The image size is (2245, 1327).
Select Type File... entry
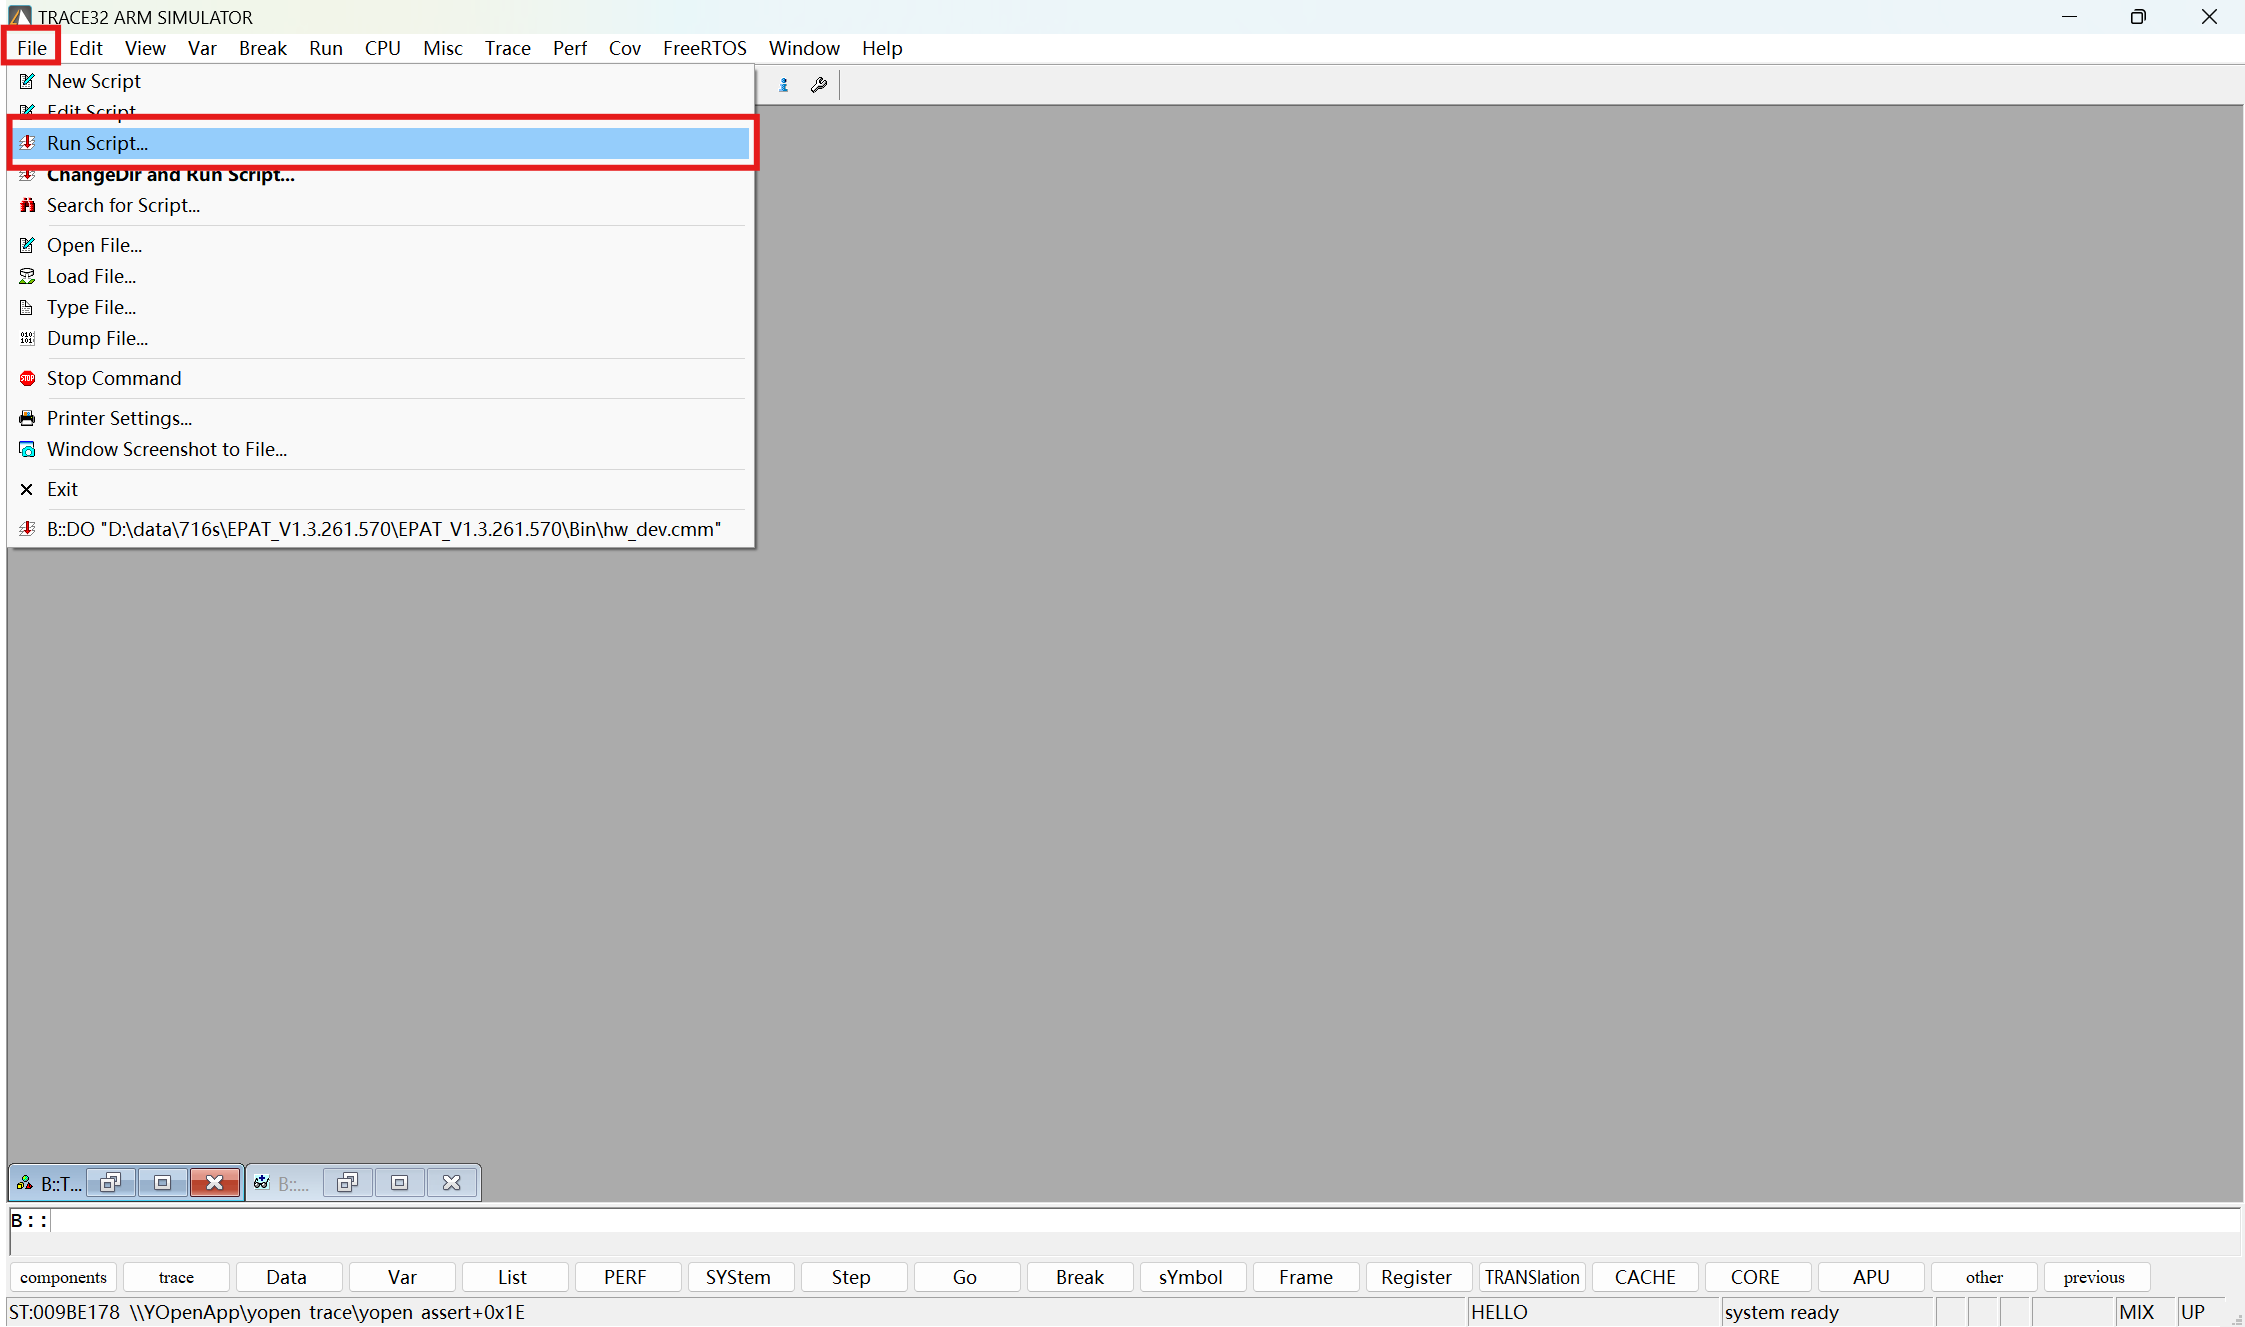(x=381, y=307)
